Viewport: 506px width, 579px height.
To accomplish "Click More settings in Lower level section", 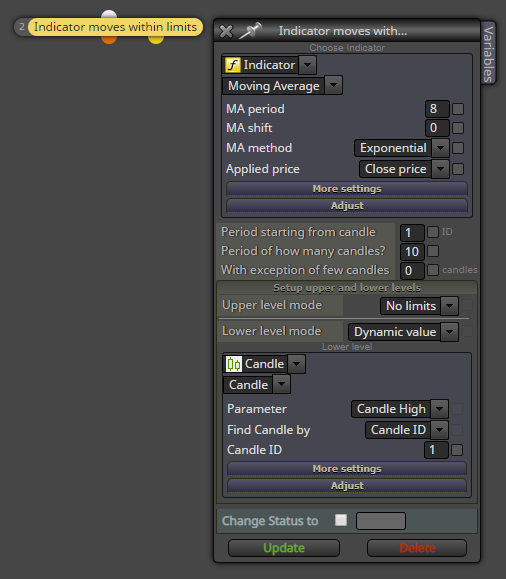I will pos(347,469).
